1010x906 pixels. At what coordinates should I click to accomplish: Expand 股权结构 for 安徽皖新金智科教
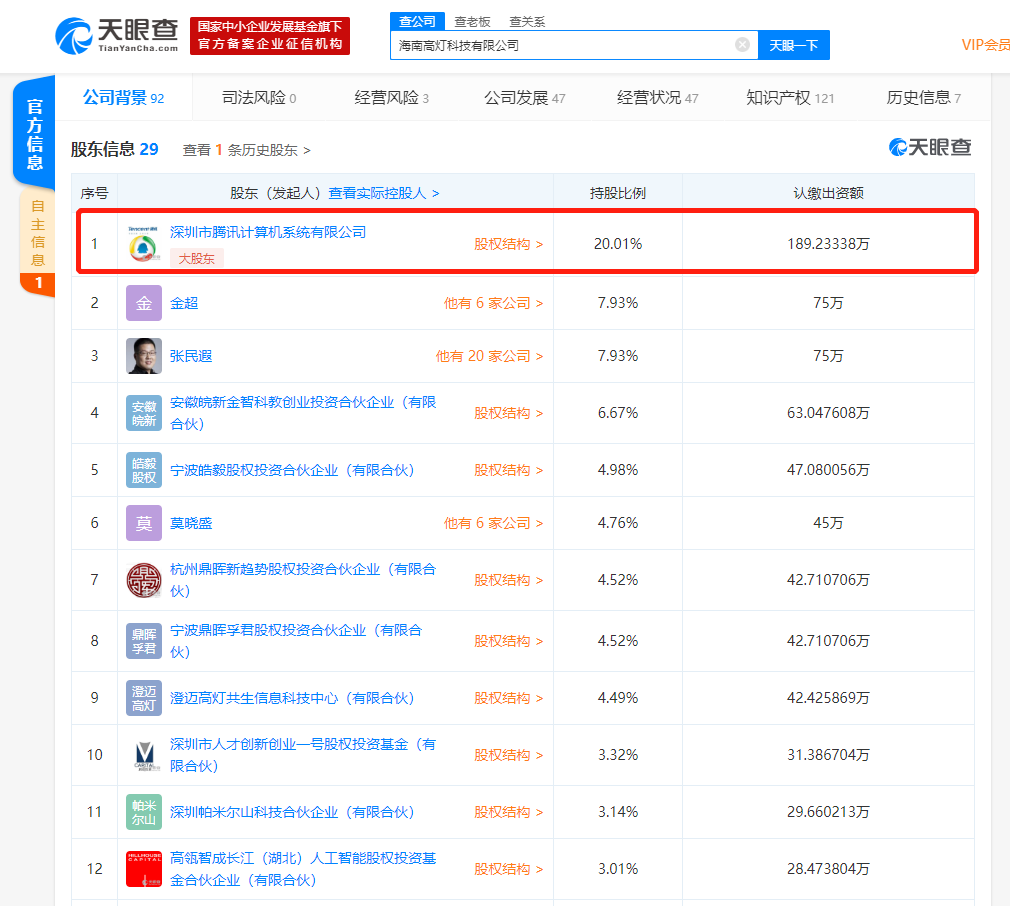[508, 413]
